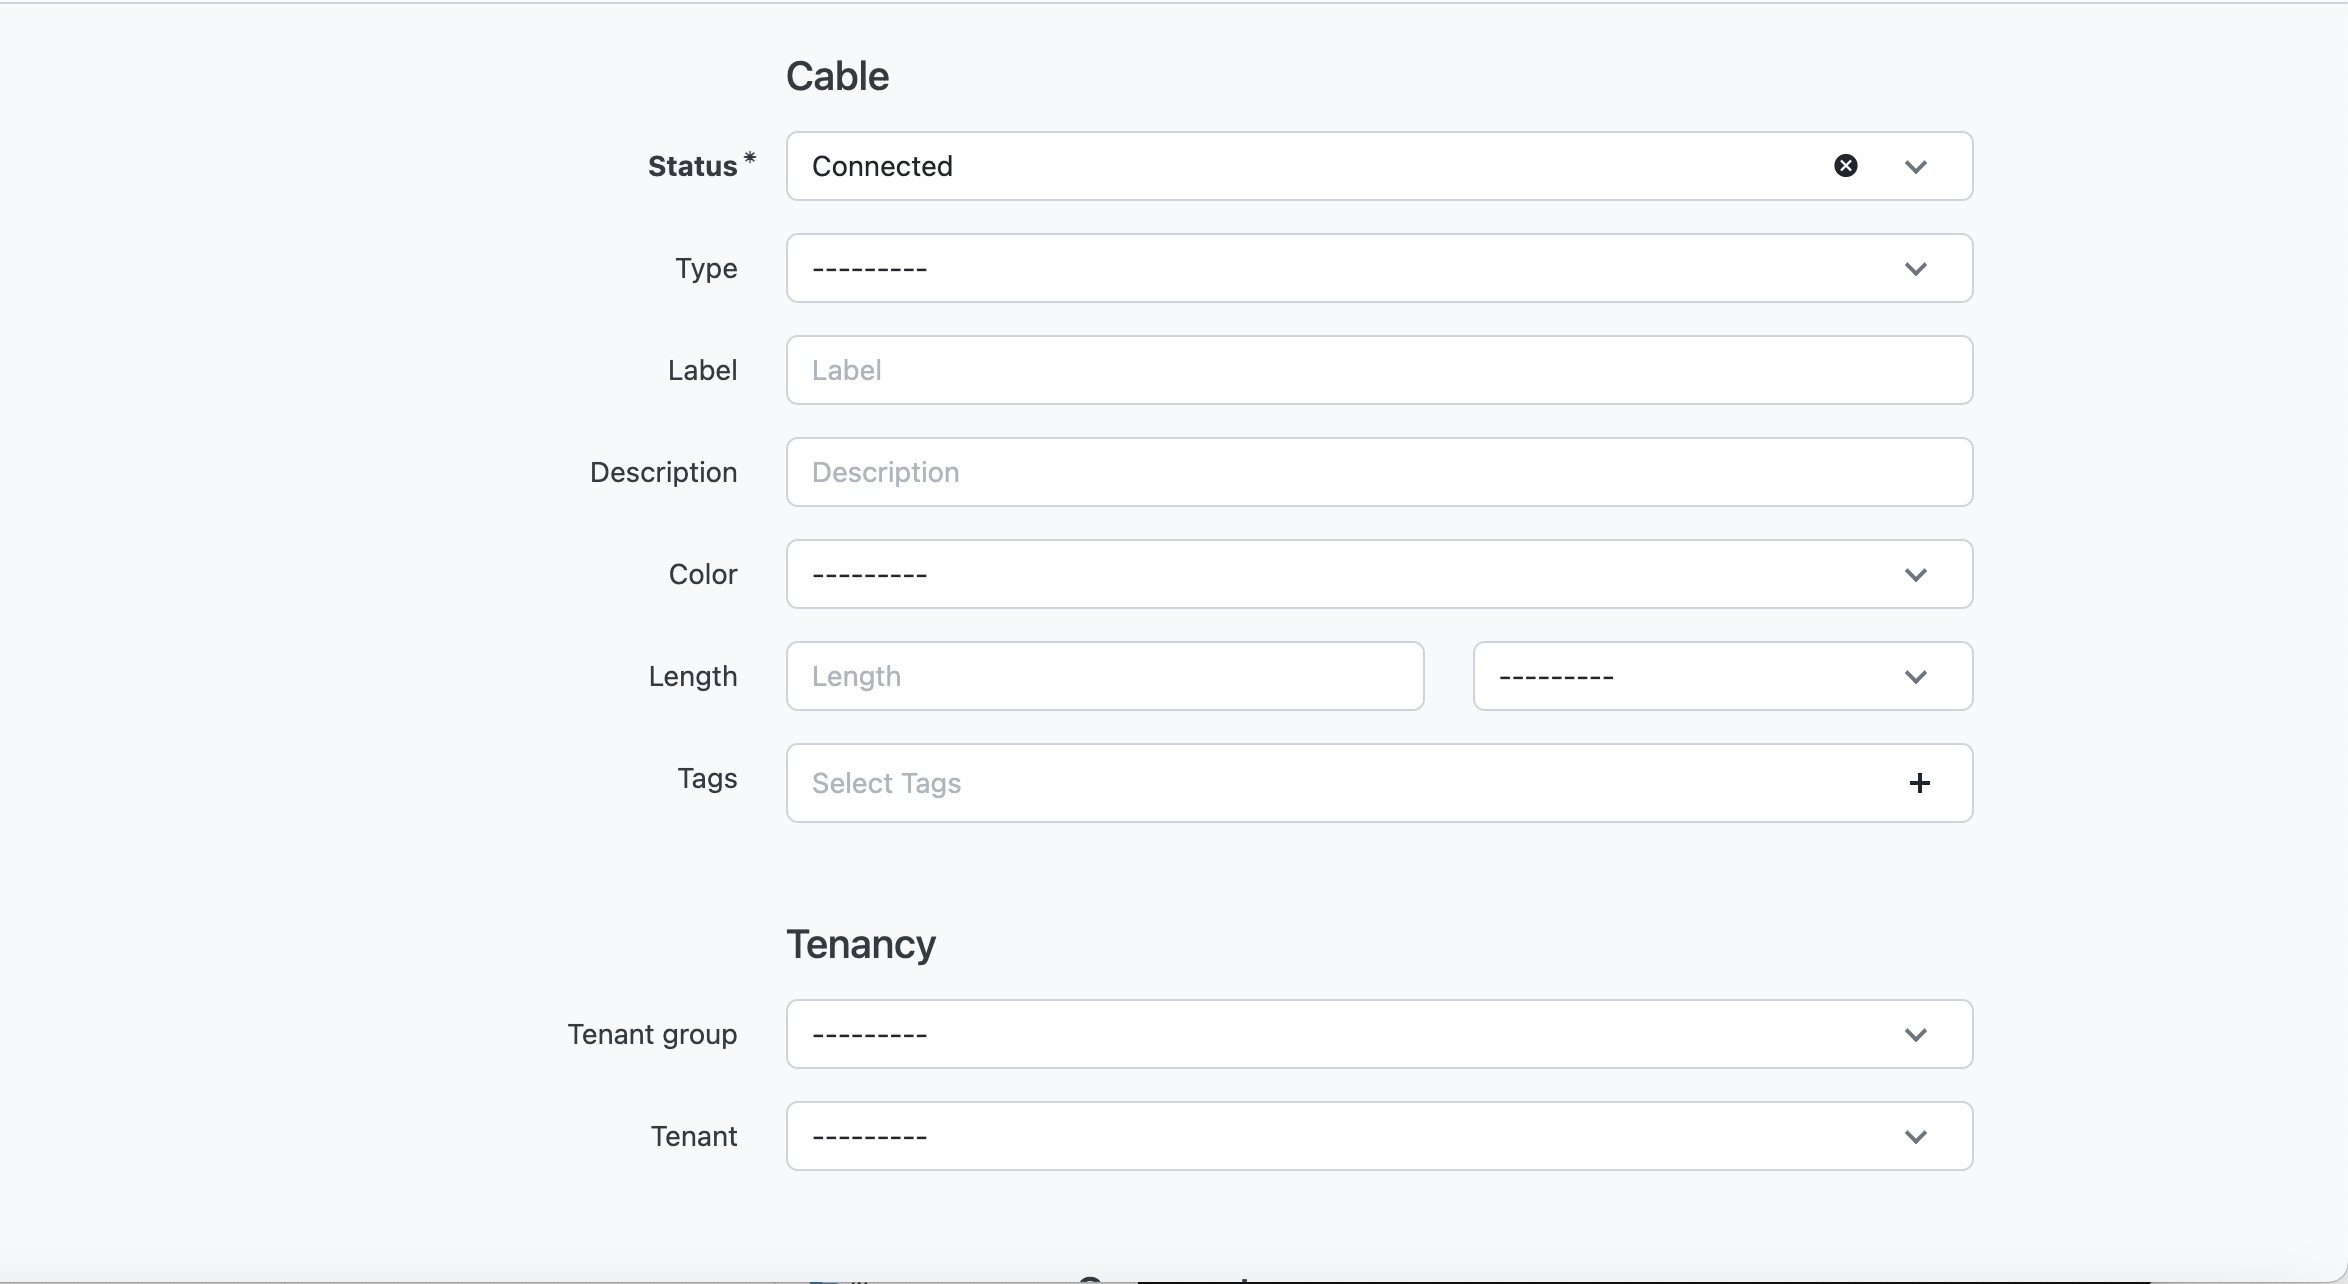The width and height of the screenshot is (2348, 1284).
Task: Focus the Label text input
Action: tap(1378, 370)
